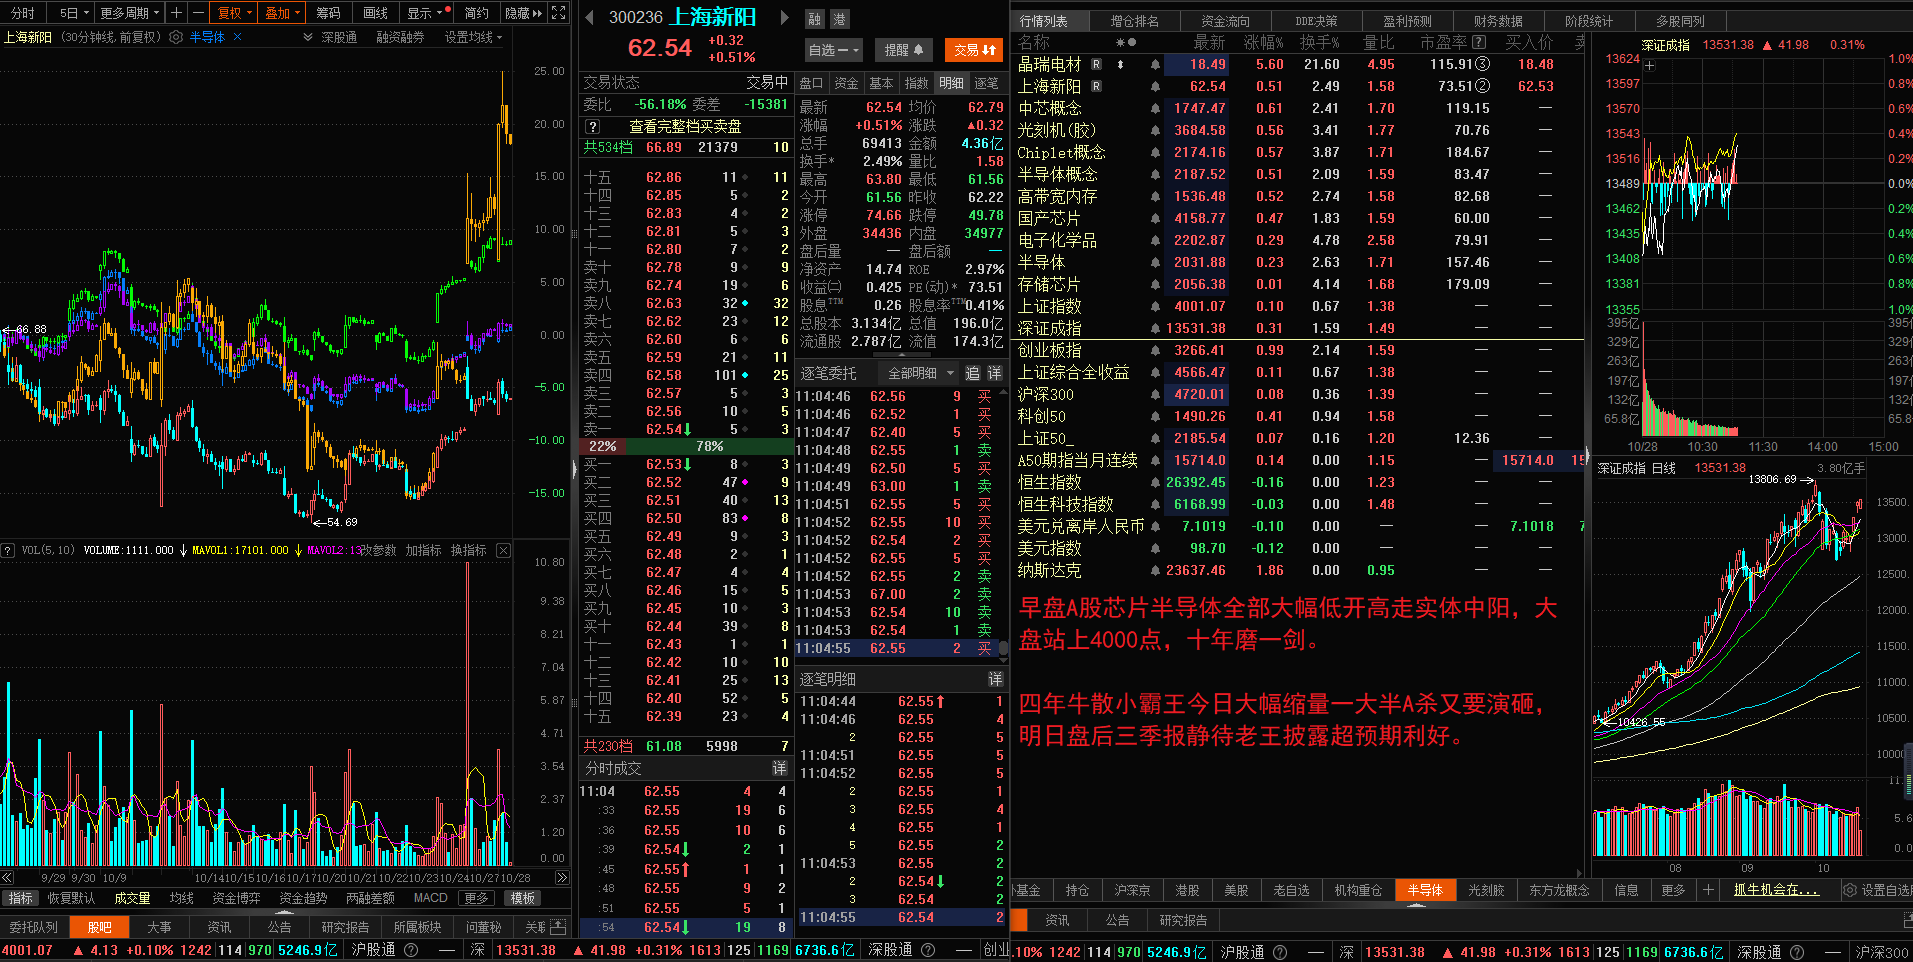Click the orange 交易 trade button
1913x962 pixels.
pos(974,50)
